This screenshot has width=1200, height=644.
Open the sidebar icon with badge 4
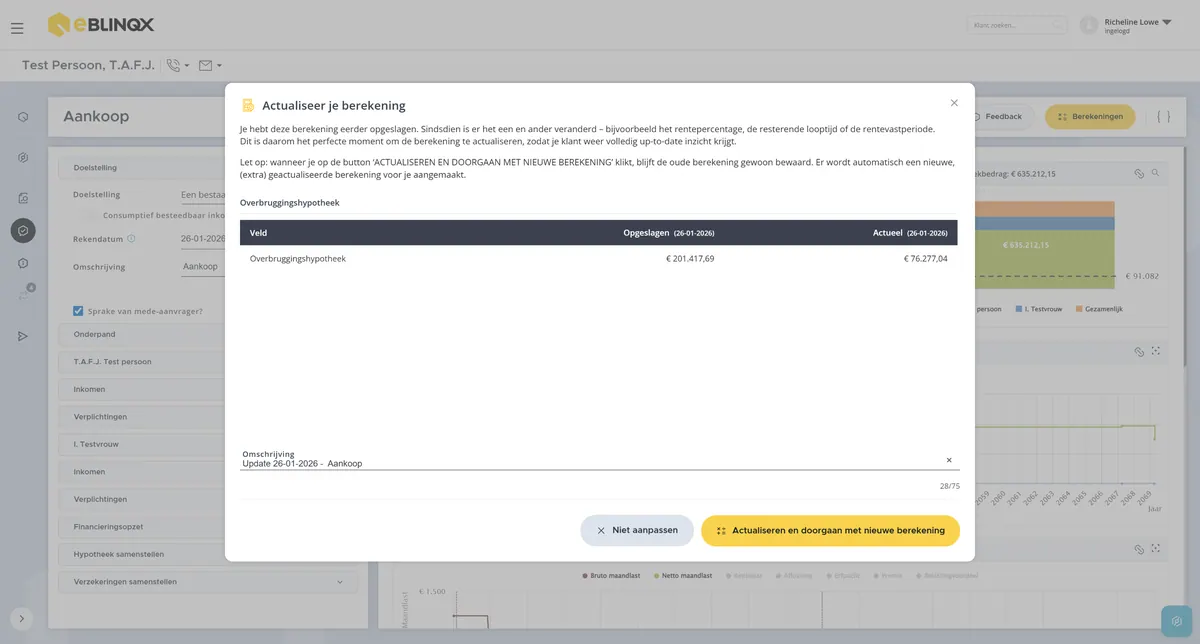pyautogui.click(x=25, y=293)
